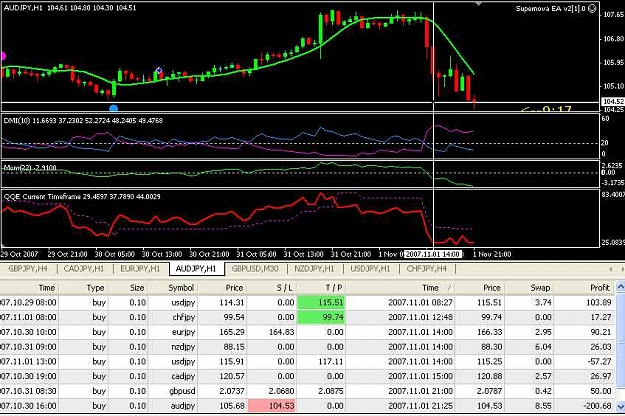Click the green take-profit cell 115.51
Screen dimensions: 625x416
tap(322, 302)
